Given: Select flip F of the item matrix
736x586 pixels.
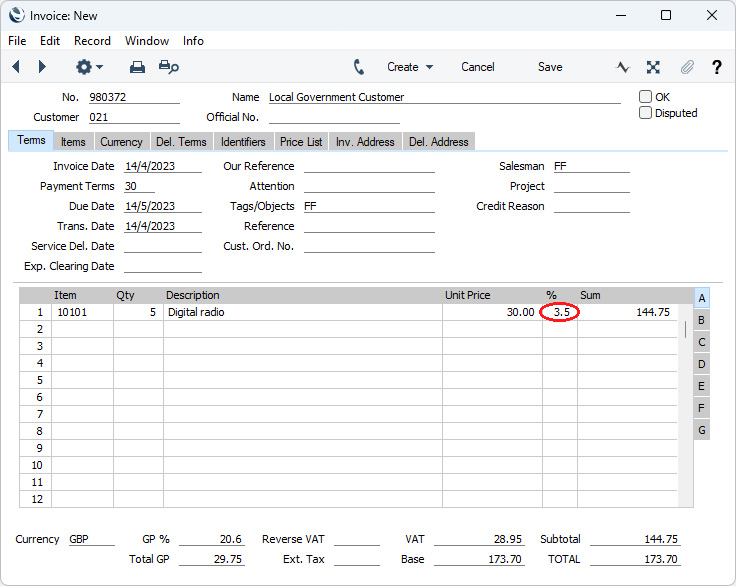Looking at the screenshot, I should [x=701, y=408].
